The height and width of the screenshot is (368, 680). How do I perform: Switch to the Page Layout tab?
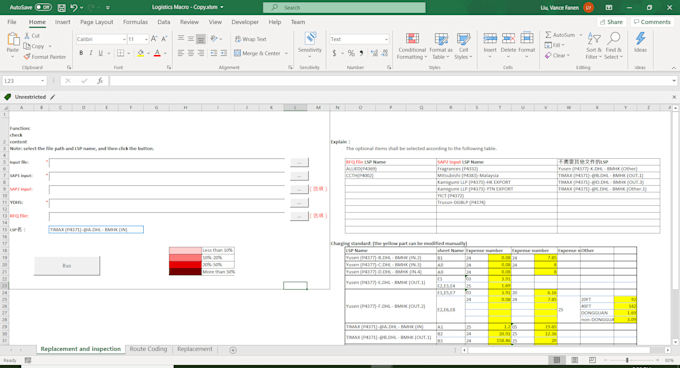[96, 22]
